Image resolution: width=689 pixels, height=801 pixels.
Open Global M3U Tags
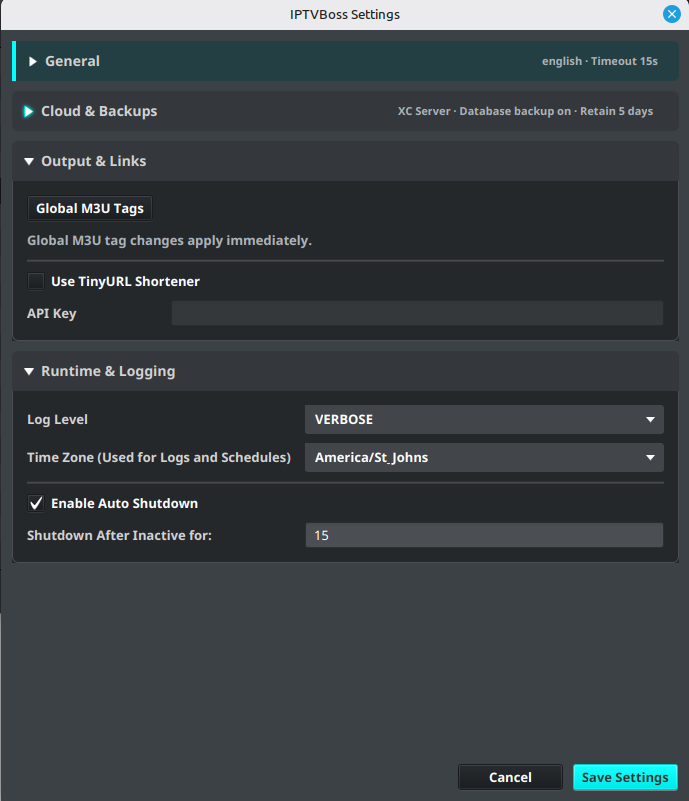pos(90,208)
